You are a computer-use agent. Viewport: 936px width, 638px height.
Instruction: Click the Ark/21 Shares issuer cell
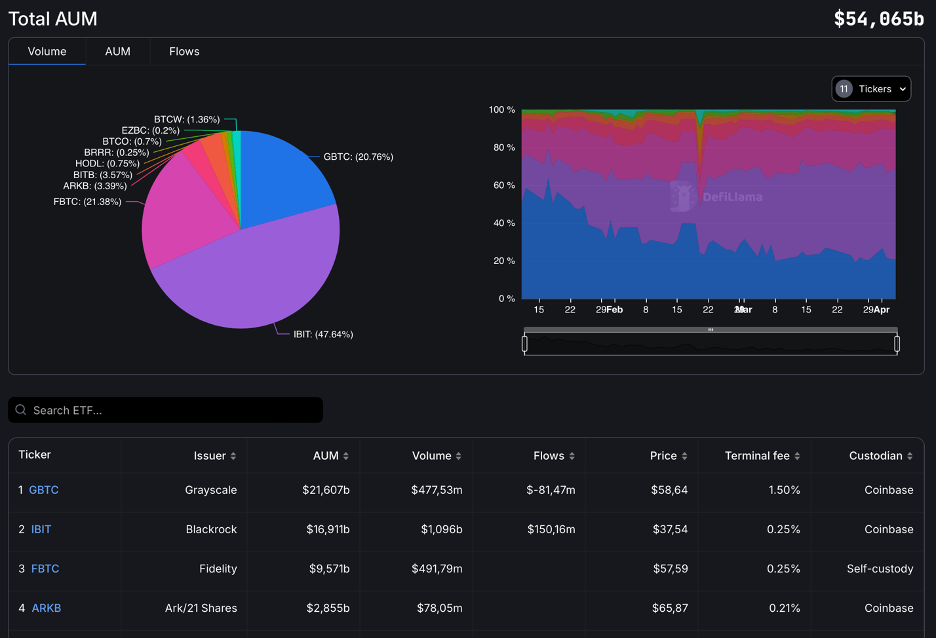[201, 608]
